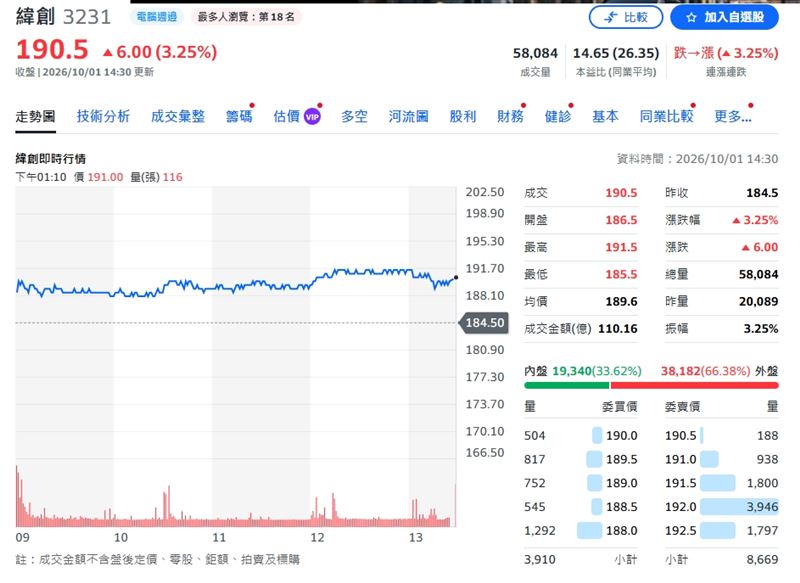Click the 開盤 value 186.5
Viewport: 800px width, 583px height.
pyautogui.click(x=621, y=220)
